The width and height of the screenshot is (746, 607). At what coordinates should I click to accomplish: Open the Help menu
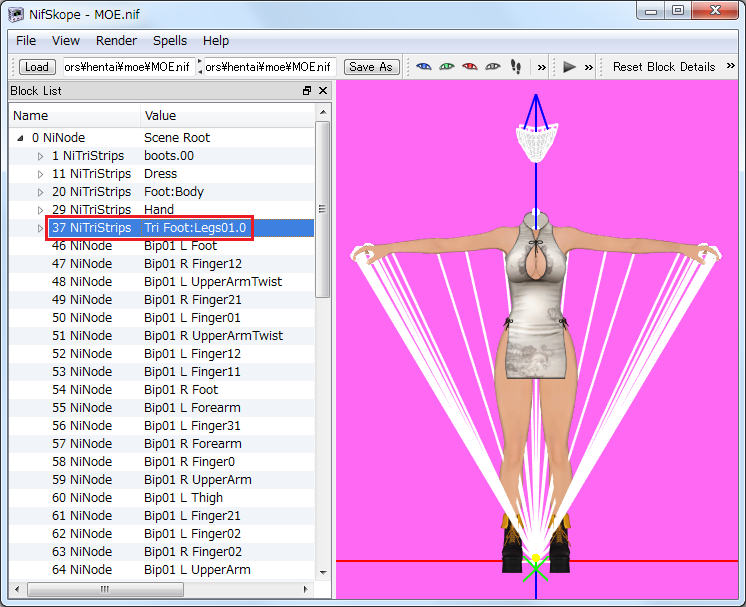click(216, 41)
